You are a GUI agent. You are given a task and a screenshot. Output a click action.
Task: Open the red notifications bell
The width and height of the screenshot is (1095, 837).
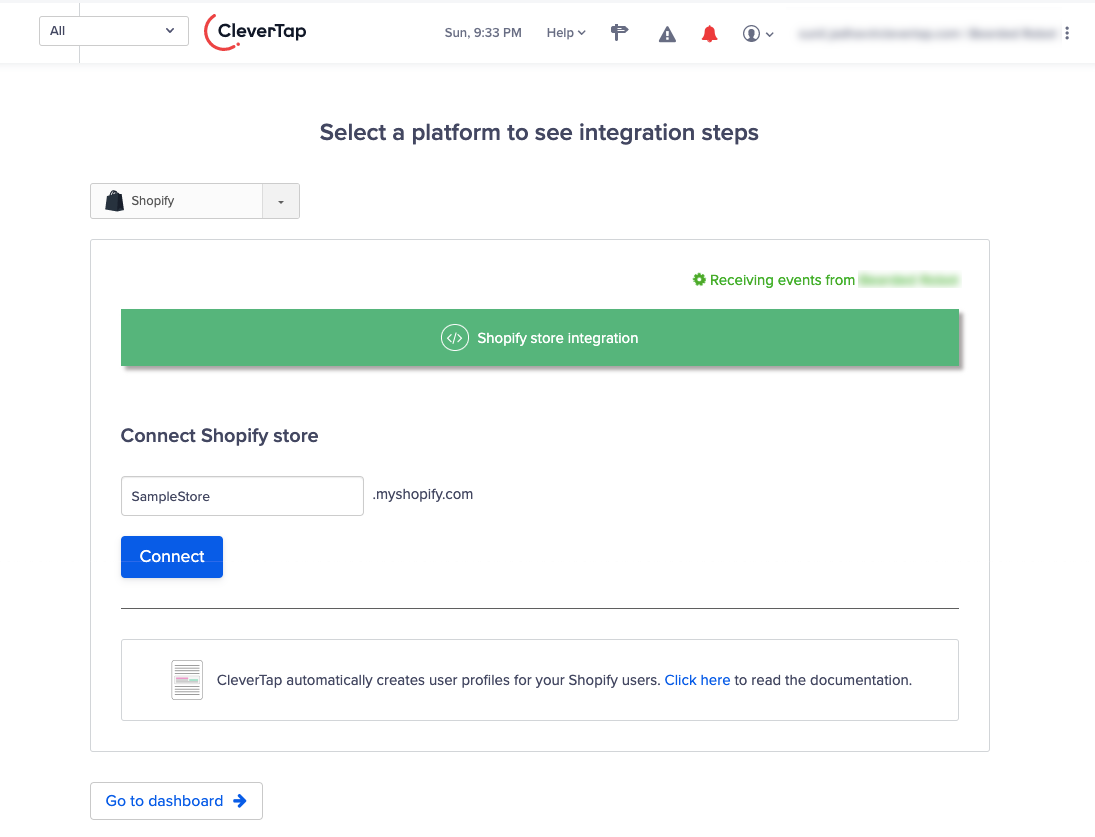click(710, 34)
